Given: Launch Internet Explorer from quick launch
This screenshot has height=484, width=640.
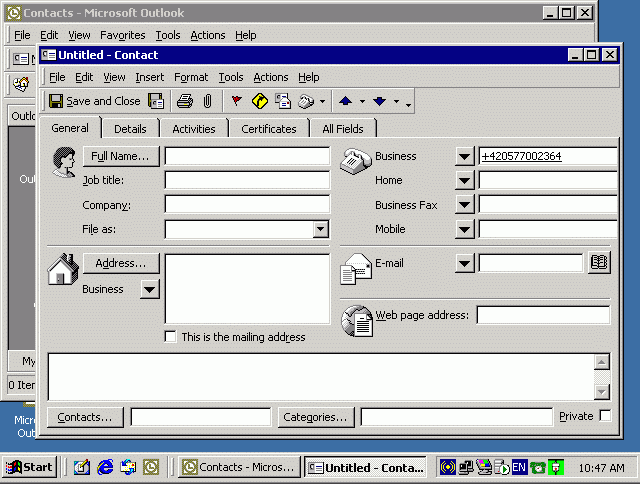Looking at the screenshot, I should [105, 467].
